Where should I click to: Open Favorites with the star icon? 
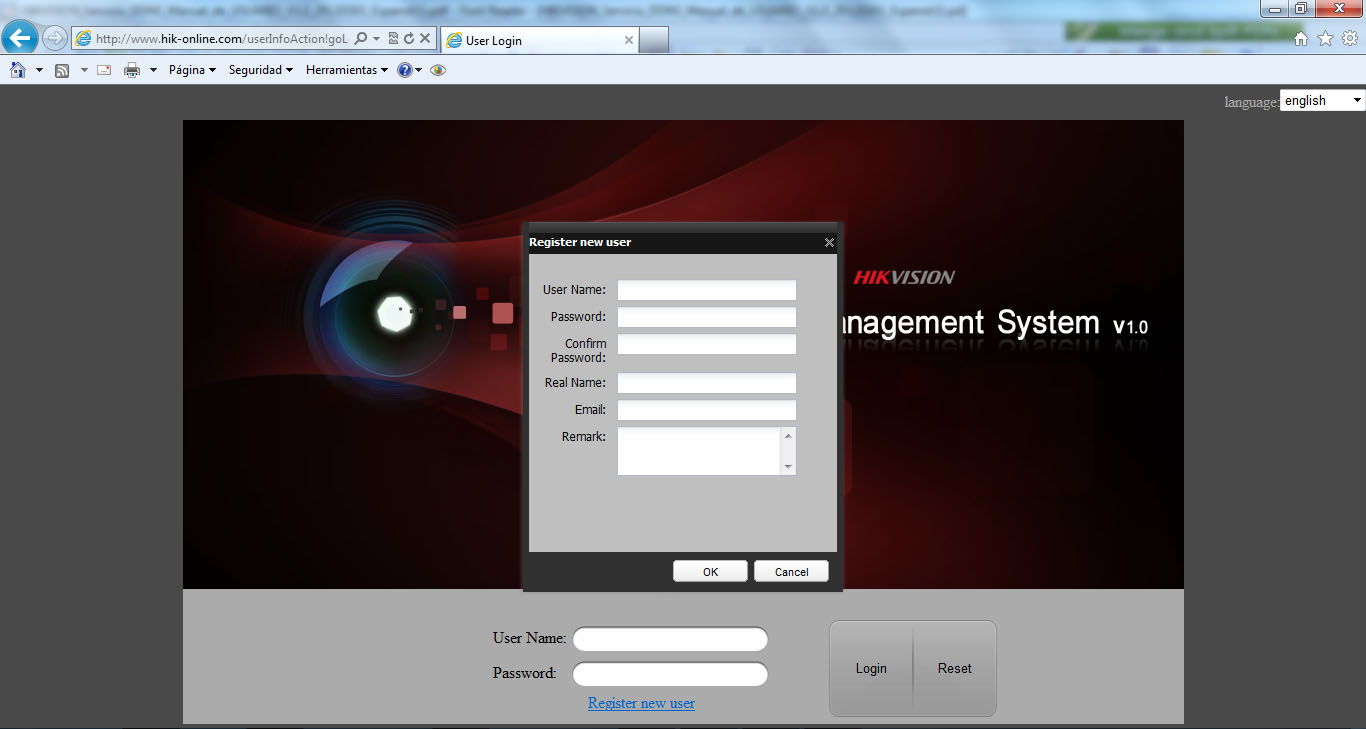coord(1325,39)
